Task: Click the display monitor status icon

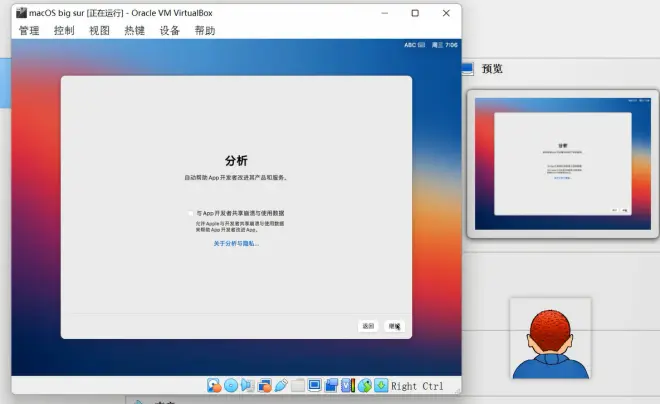Action: coord(314,385)
